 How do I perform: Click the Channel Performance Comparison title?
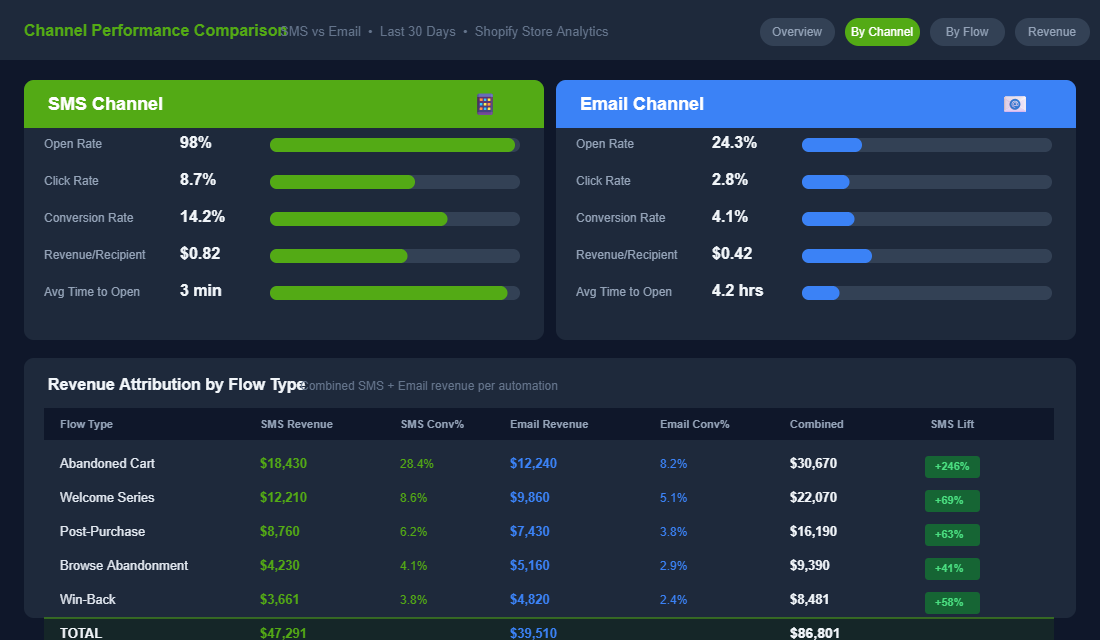(154, 31)
